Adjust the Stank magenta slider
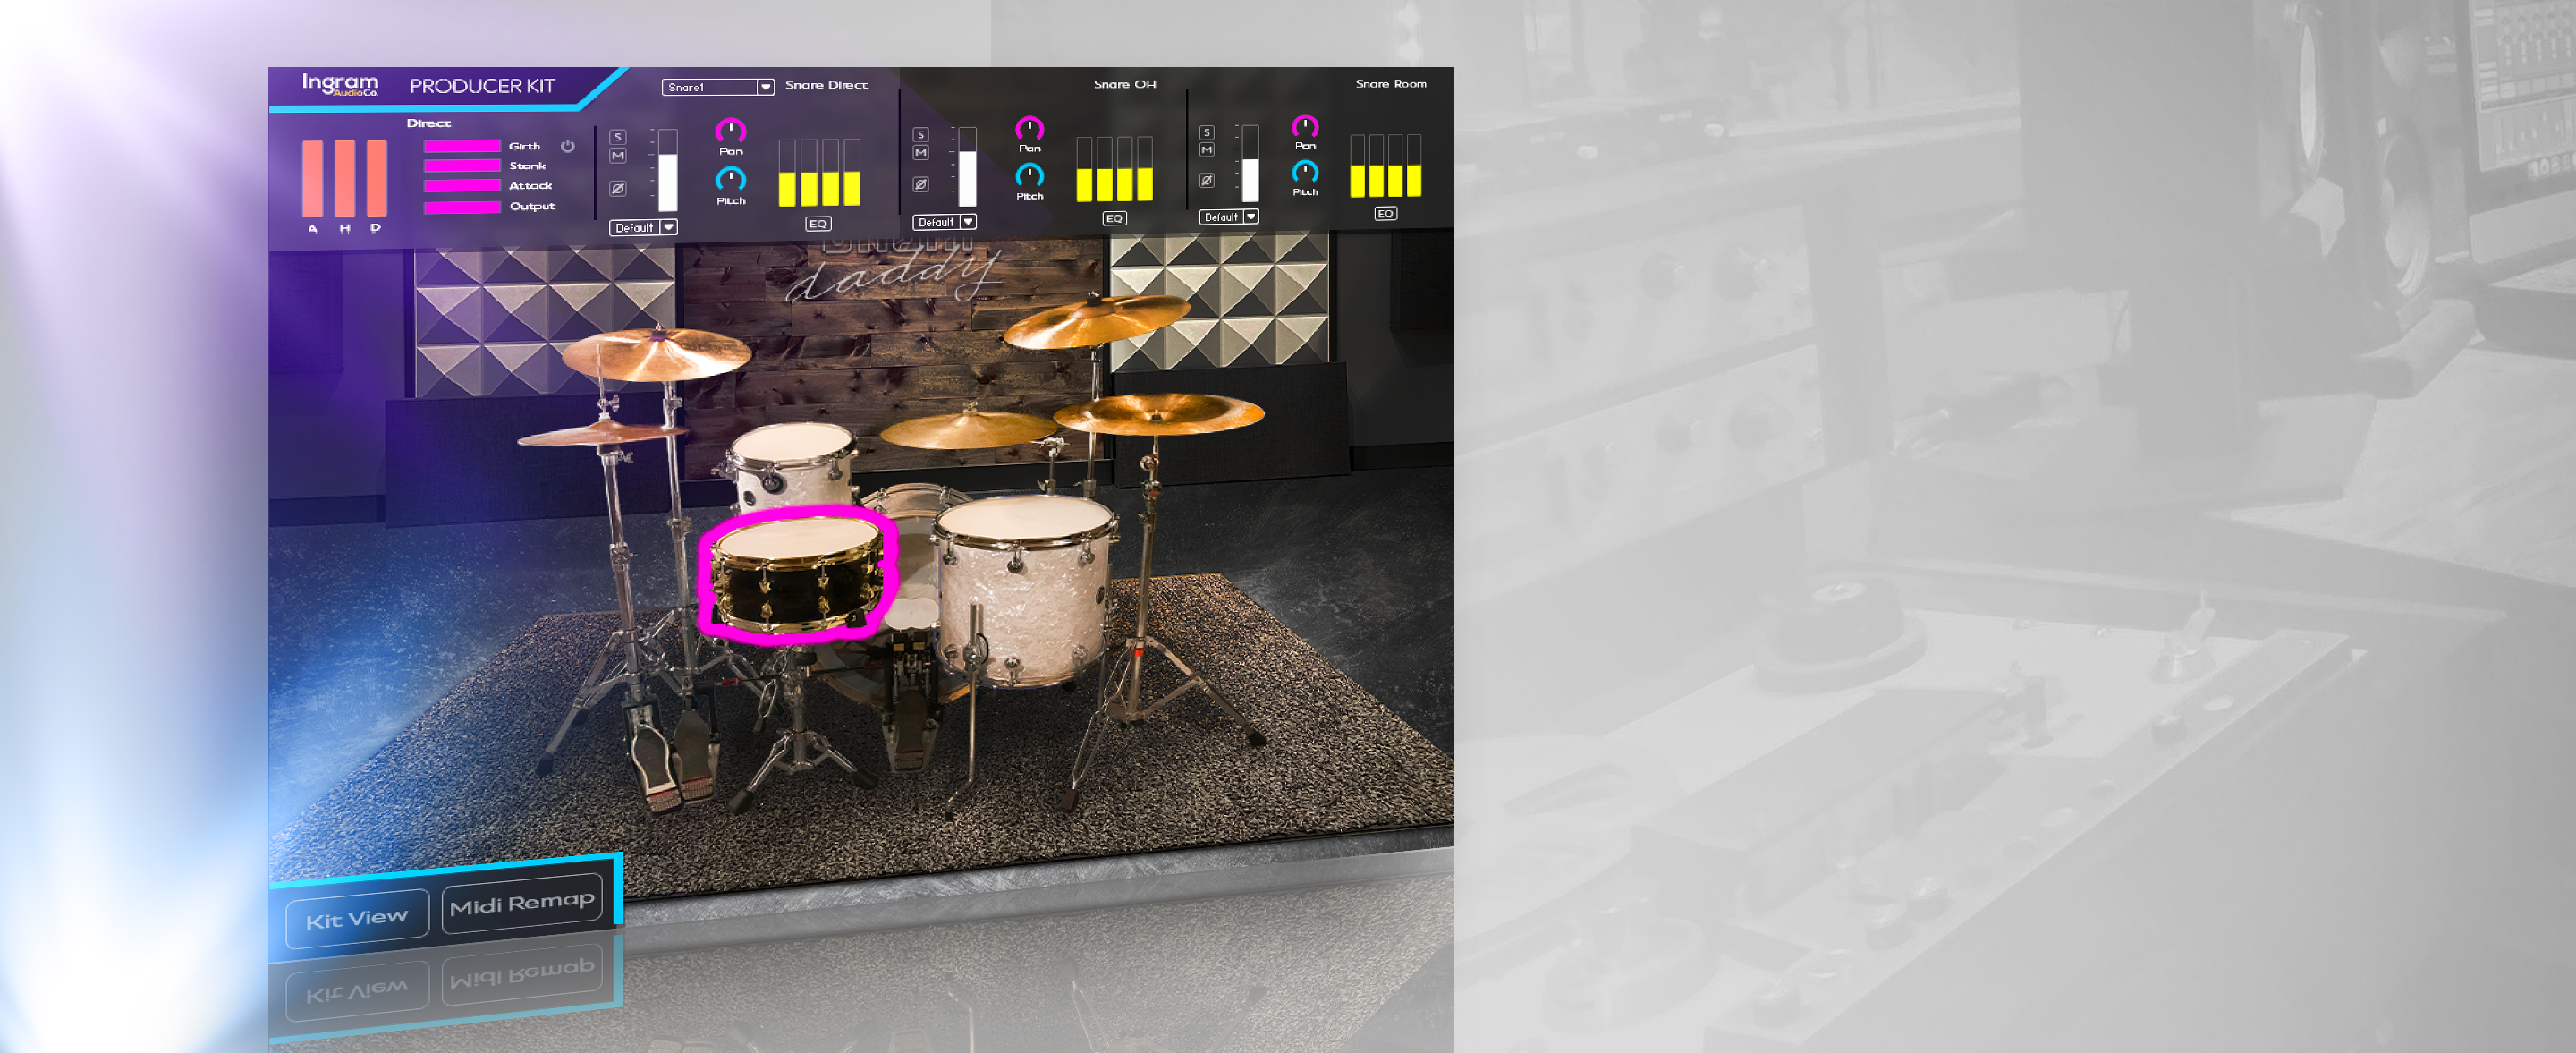Screen dimensions: 2576x1053 [x=462, y=166]
